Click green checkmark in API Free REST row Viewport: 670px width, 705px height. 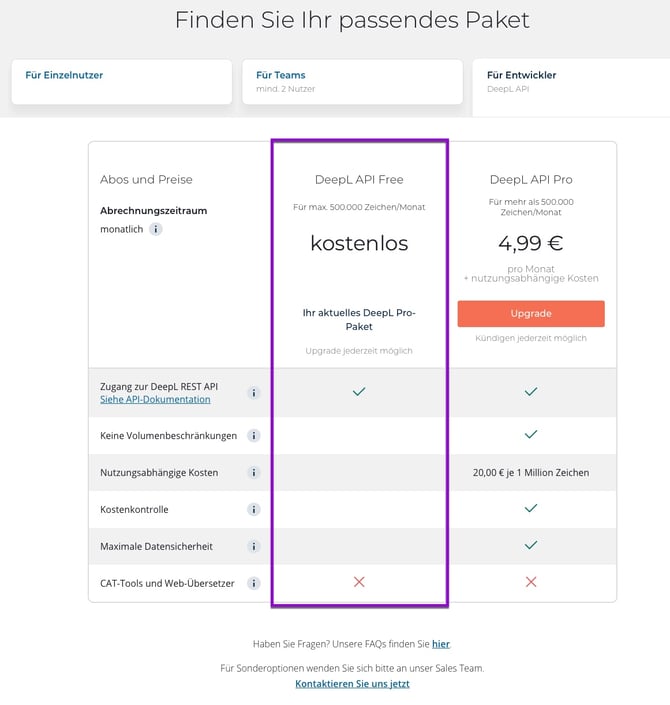tap(359, 391)
